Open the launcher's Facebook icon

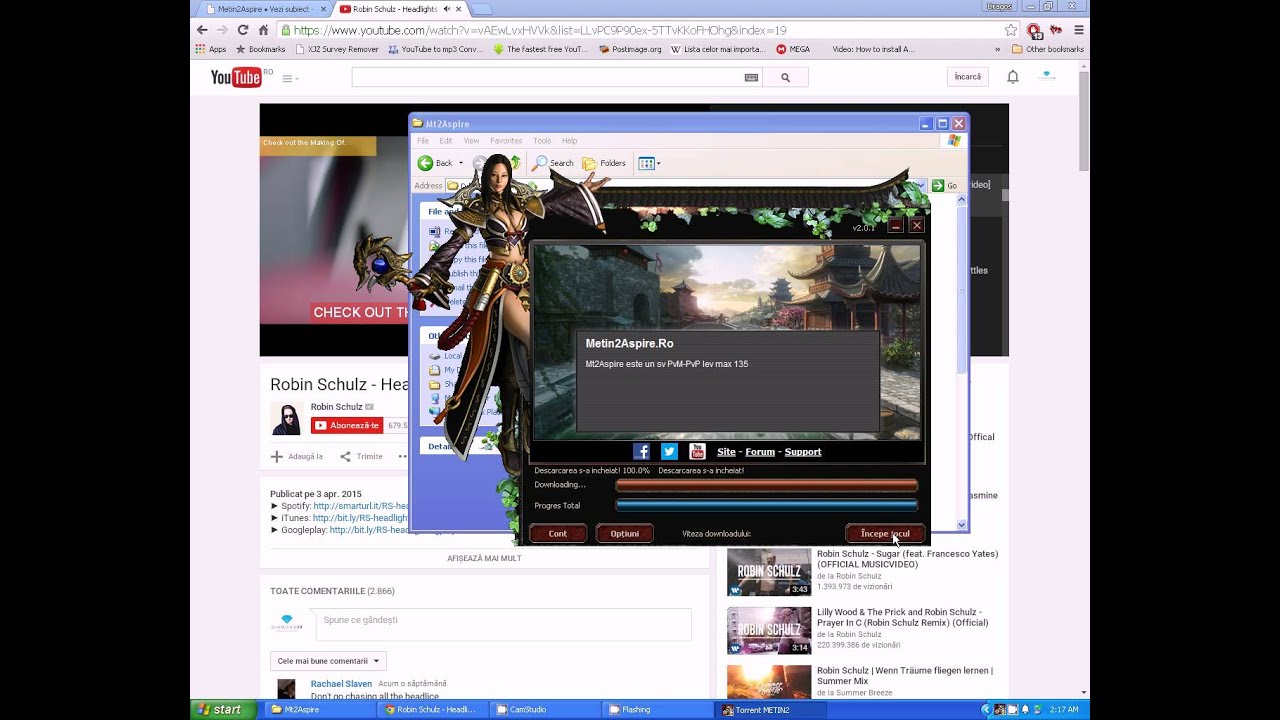(641, 452)
